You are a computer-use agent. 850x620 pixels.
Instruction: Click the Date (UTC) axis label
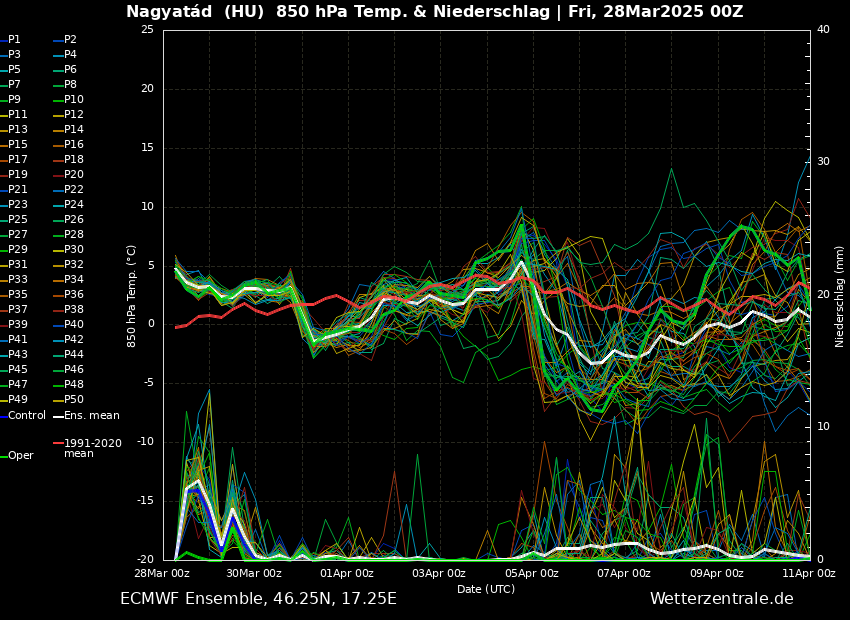[x=486, y=589]
